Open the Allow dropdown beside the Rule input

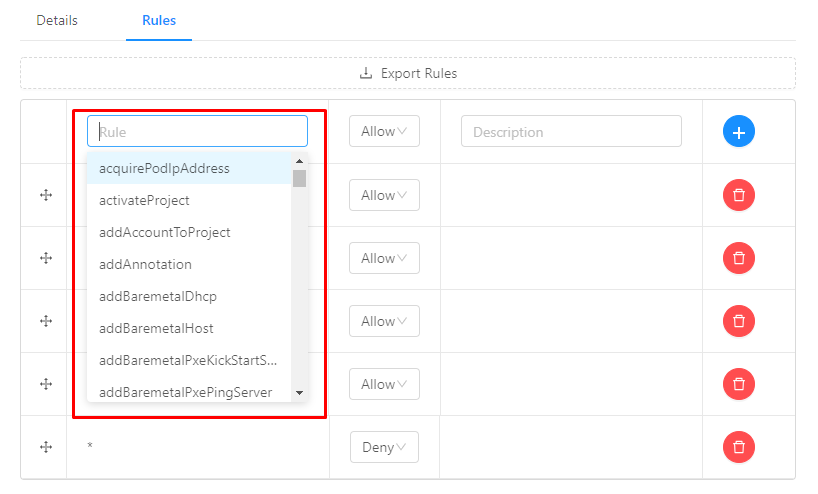[x=384, y=131]
